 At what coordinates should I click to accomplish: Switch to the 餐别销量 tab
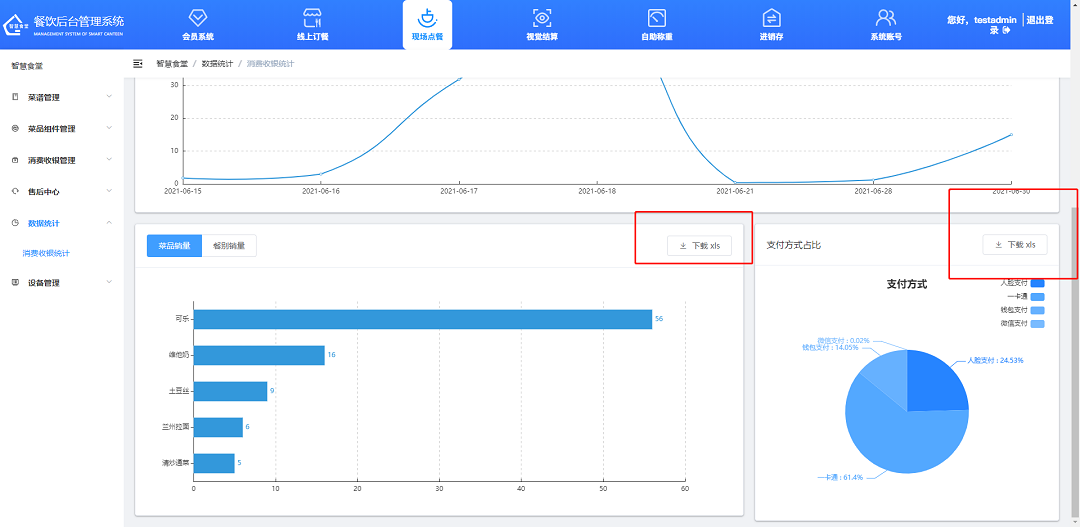coord(229,246)
